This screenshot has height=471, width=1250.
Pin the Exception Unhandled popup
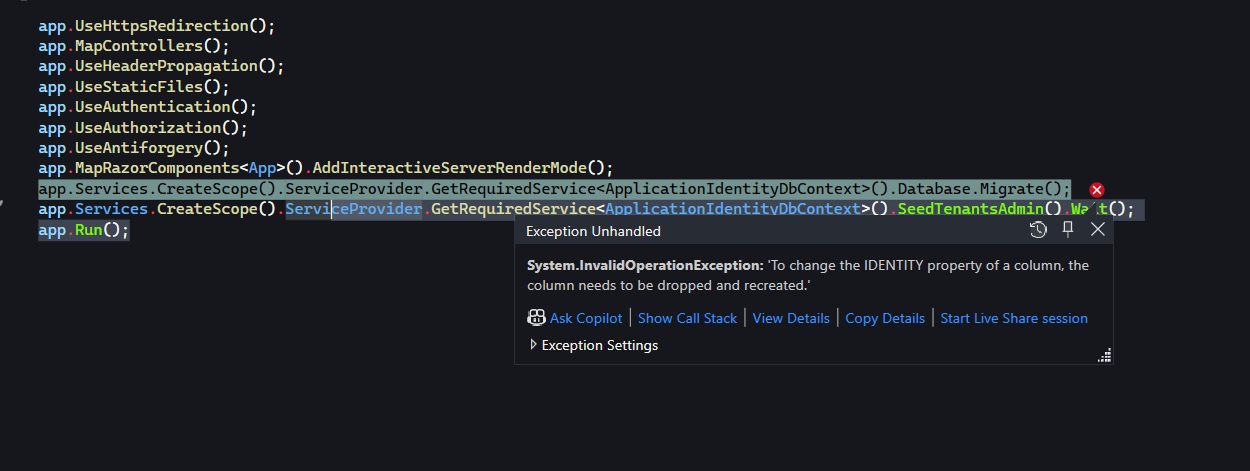(1068, 230)
